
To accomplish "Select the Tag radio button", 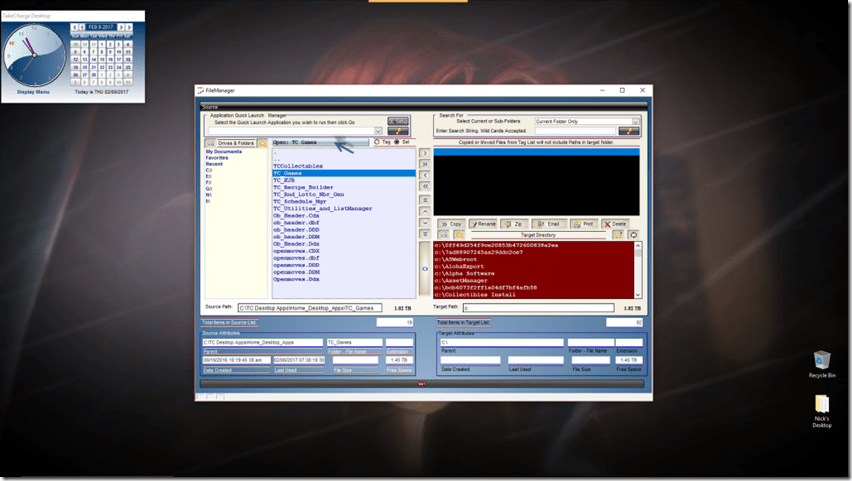I will pos(377,142).
